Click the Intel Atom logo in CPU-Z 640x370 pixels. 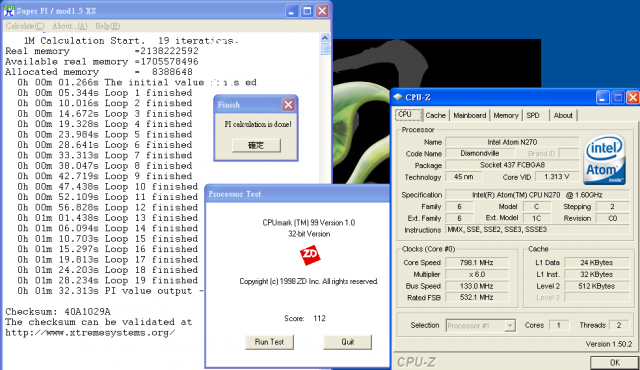604,160
